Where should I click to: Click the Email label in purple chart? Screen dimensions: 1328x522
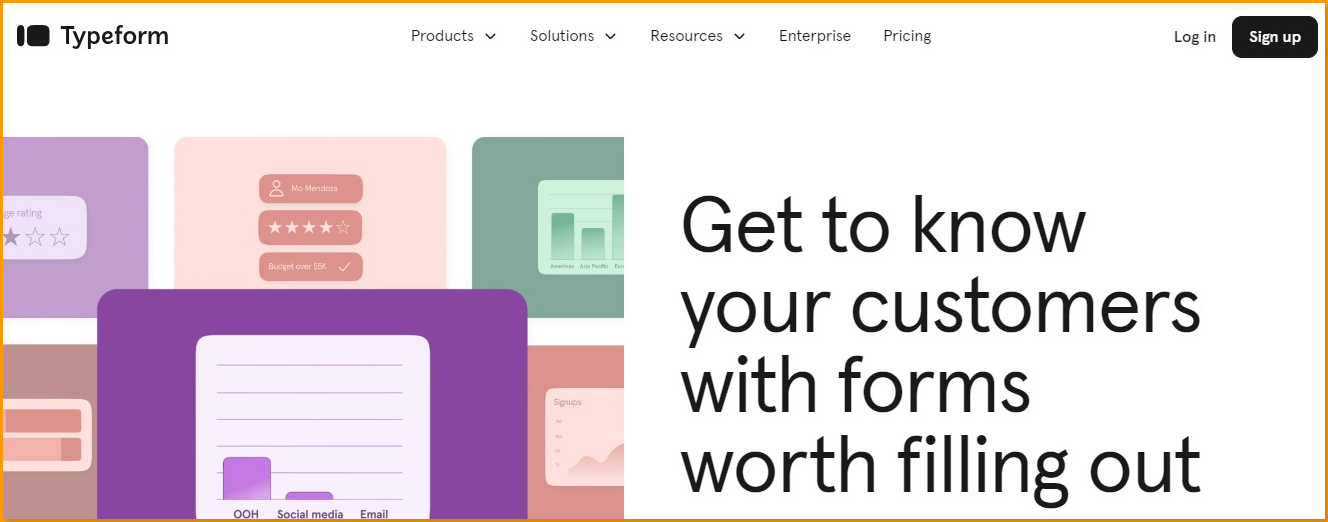[374, 514]
